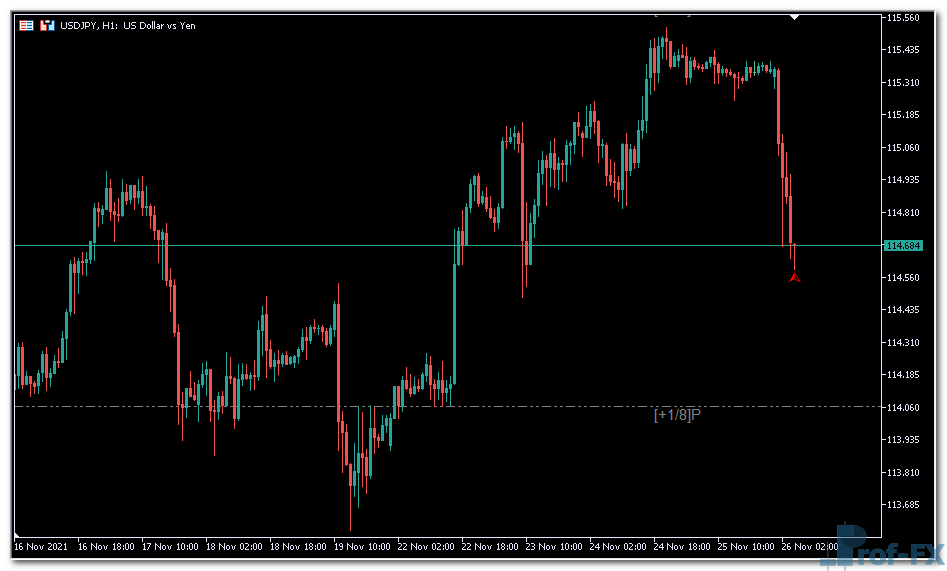This screenshot has height=571, width=947.
Task: Click the 25 Nov 10:00 time label
Action: pos(745,547)
